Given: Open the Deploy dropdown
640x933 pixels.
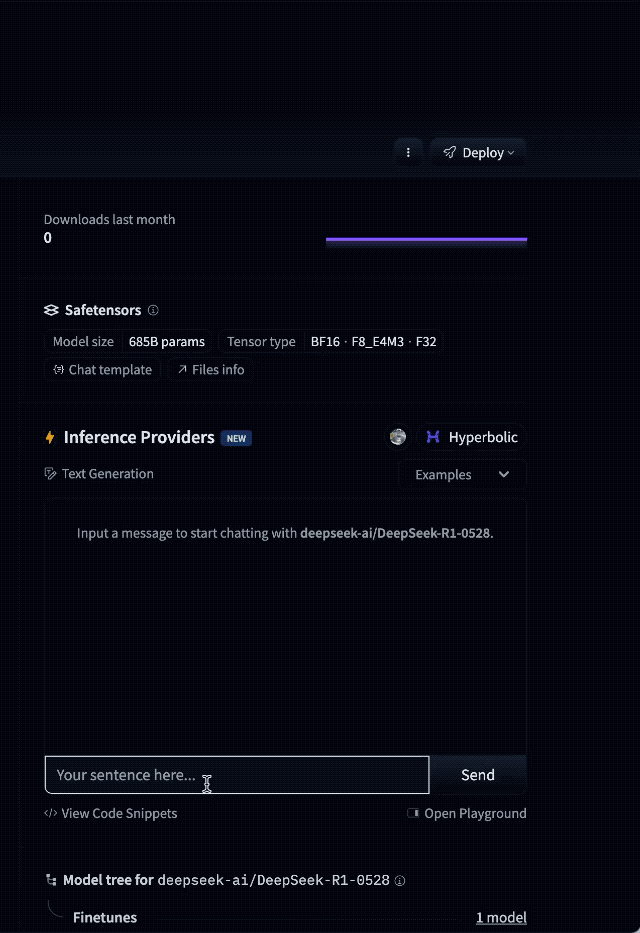Looking at the screenshot, I should coord(477,152).
